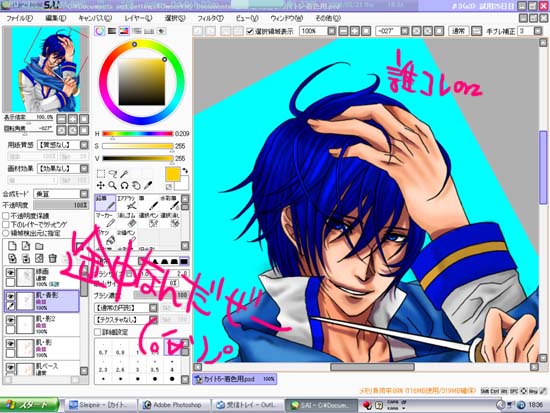Choose the 消しゴム eraser tool
550x413 pixels.
126,220
